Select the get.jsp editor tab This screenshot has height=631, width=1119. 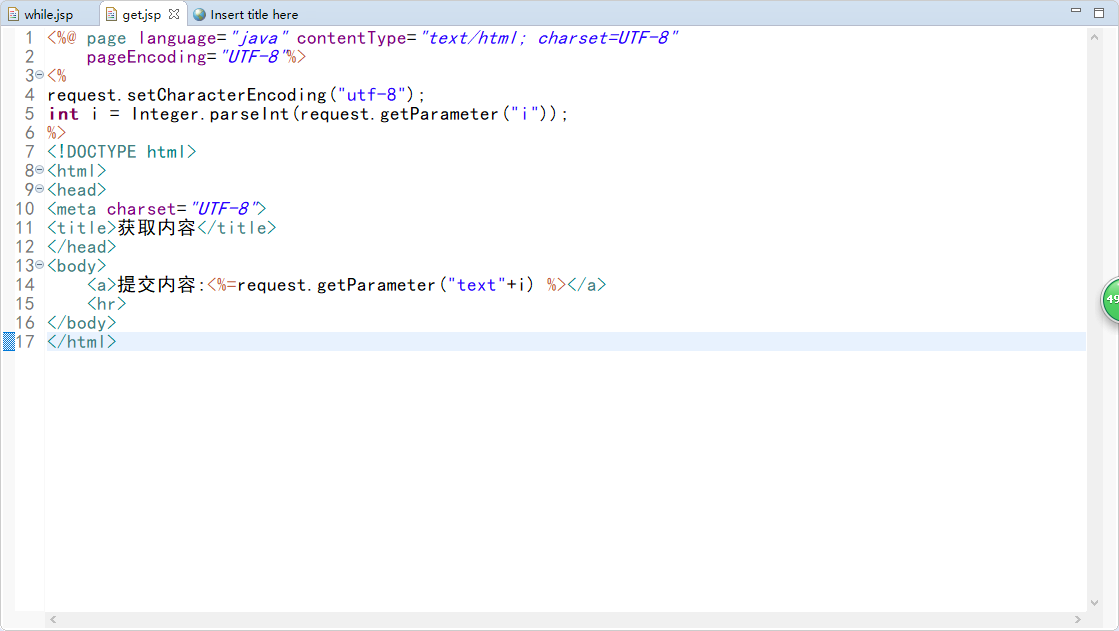pos(141,14)
